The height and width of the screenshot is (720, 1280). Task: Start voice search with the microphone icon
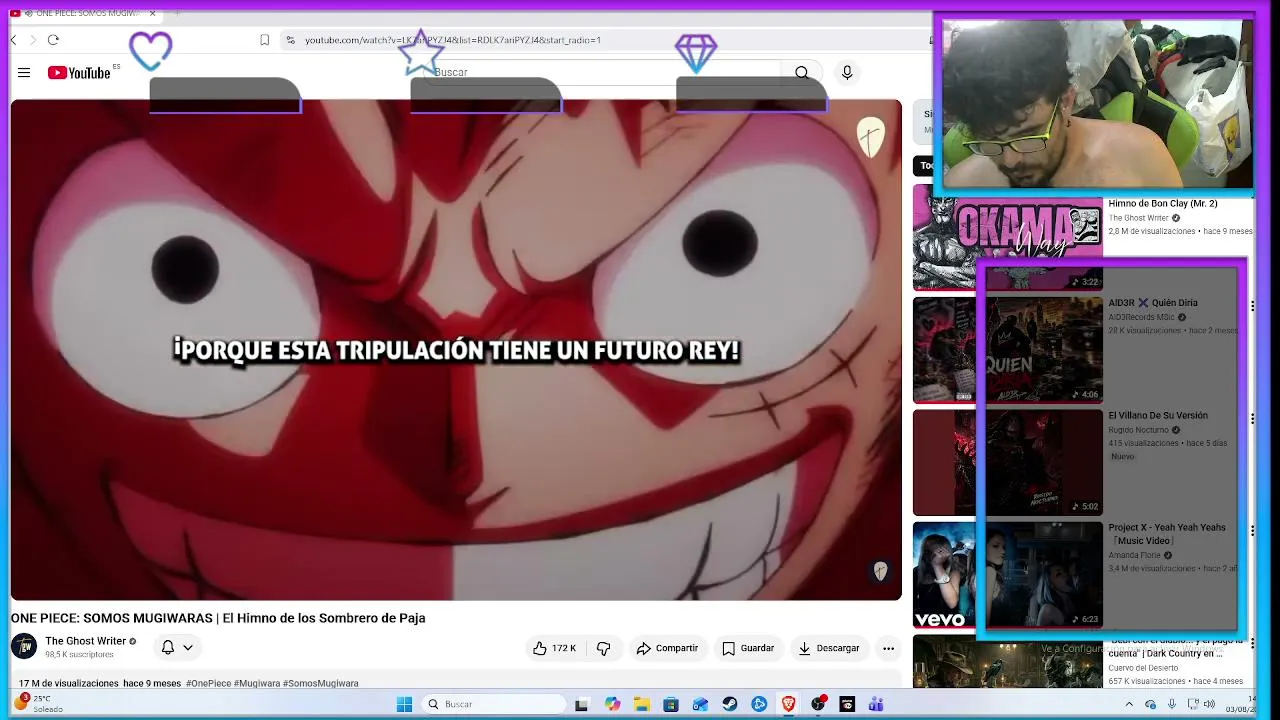click(847, 73)
